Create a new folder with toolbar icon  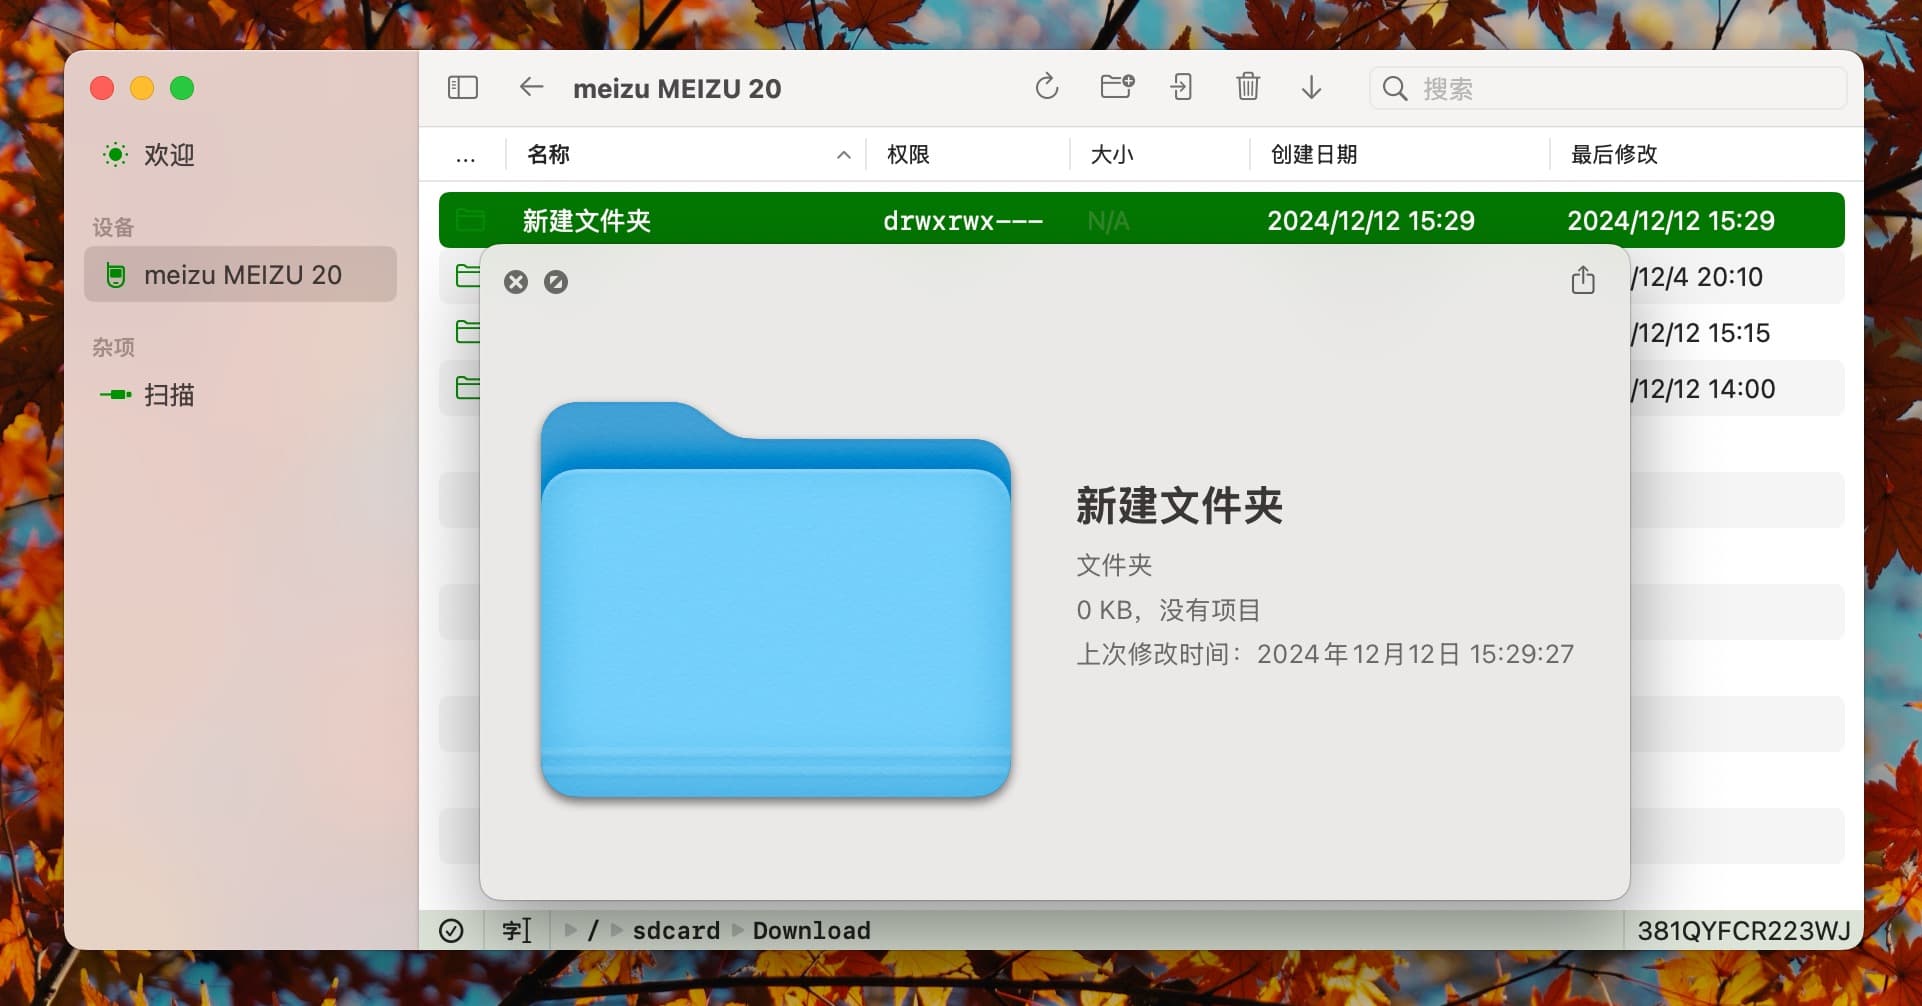1116,87
